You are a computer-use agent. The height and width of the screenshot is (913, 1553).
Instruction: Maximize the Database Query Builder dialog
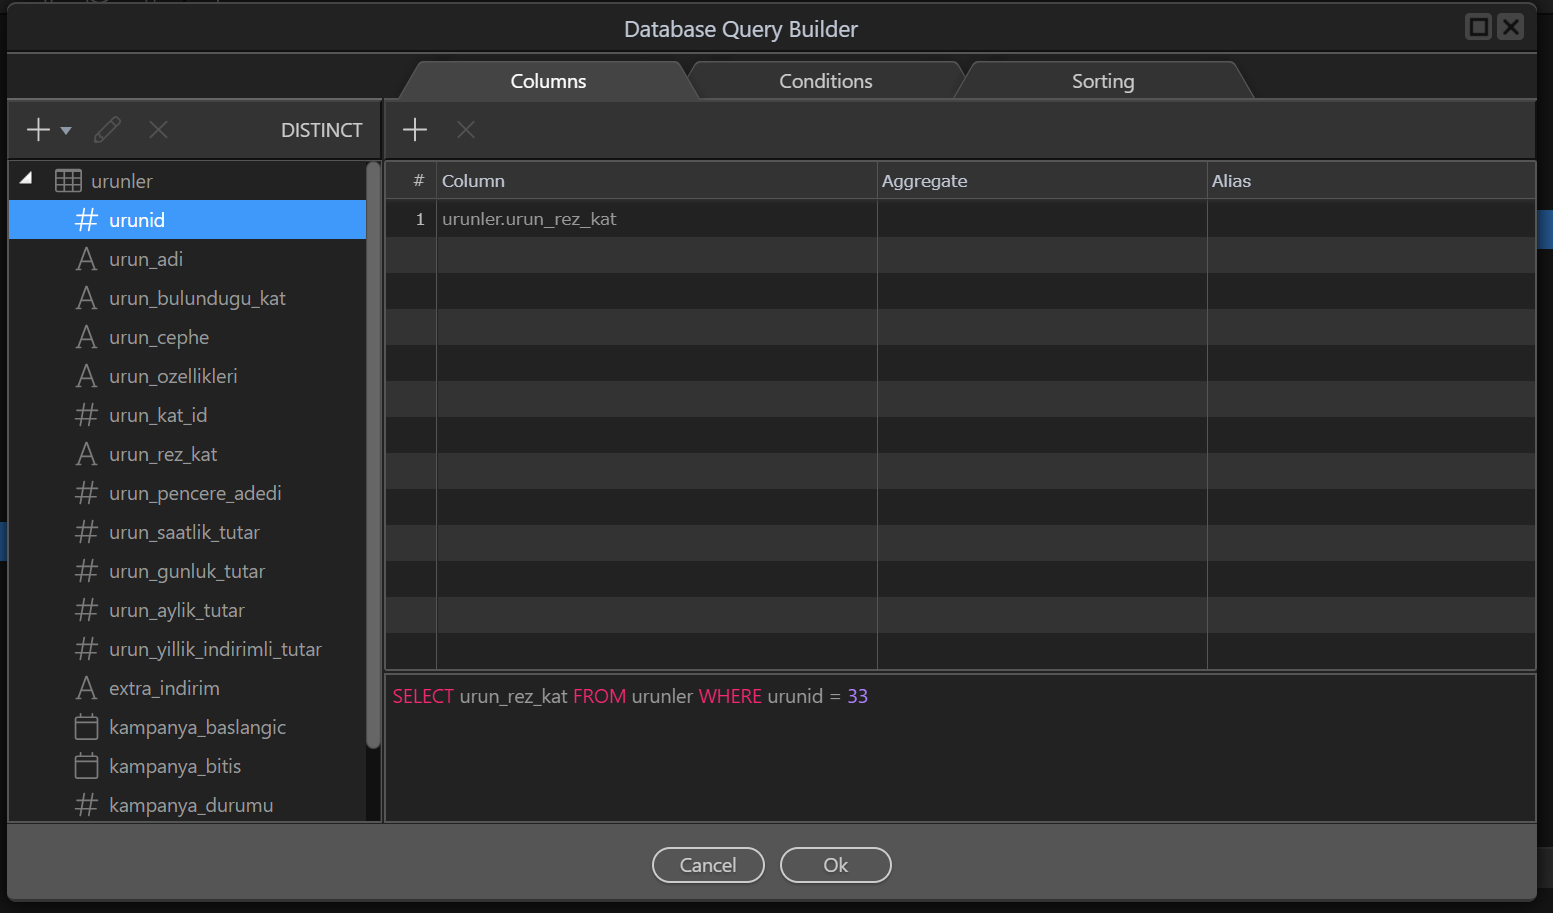(1478, 27)
